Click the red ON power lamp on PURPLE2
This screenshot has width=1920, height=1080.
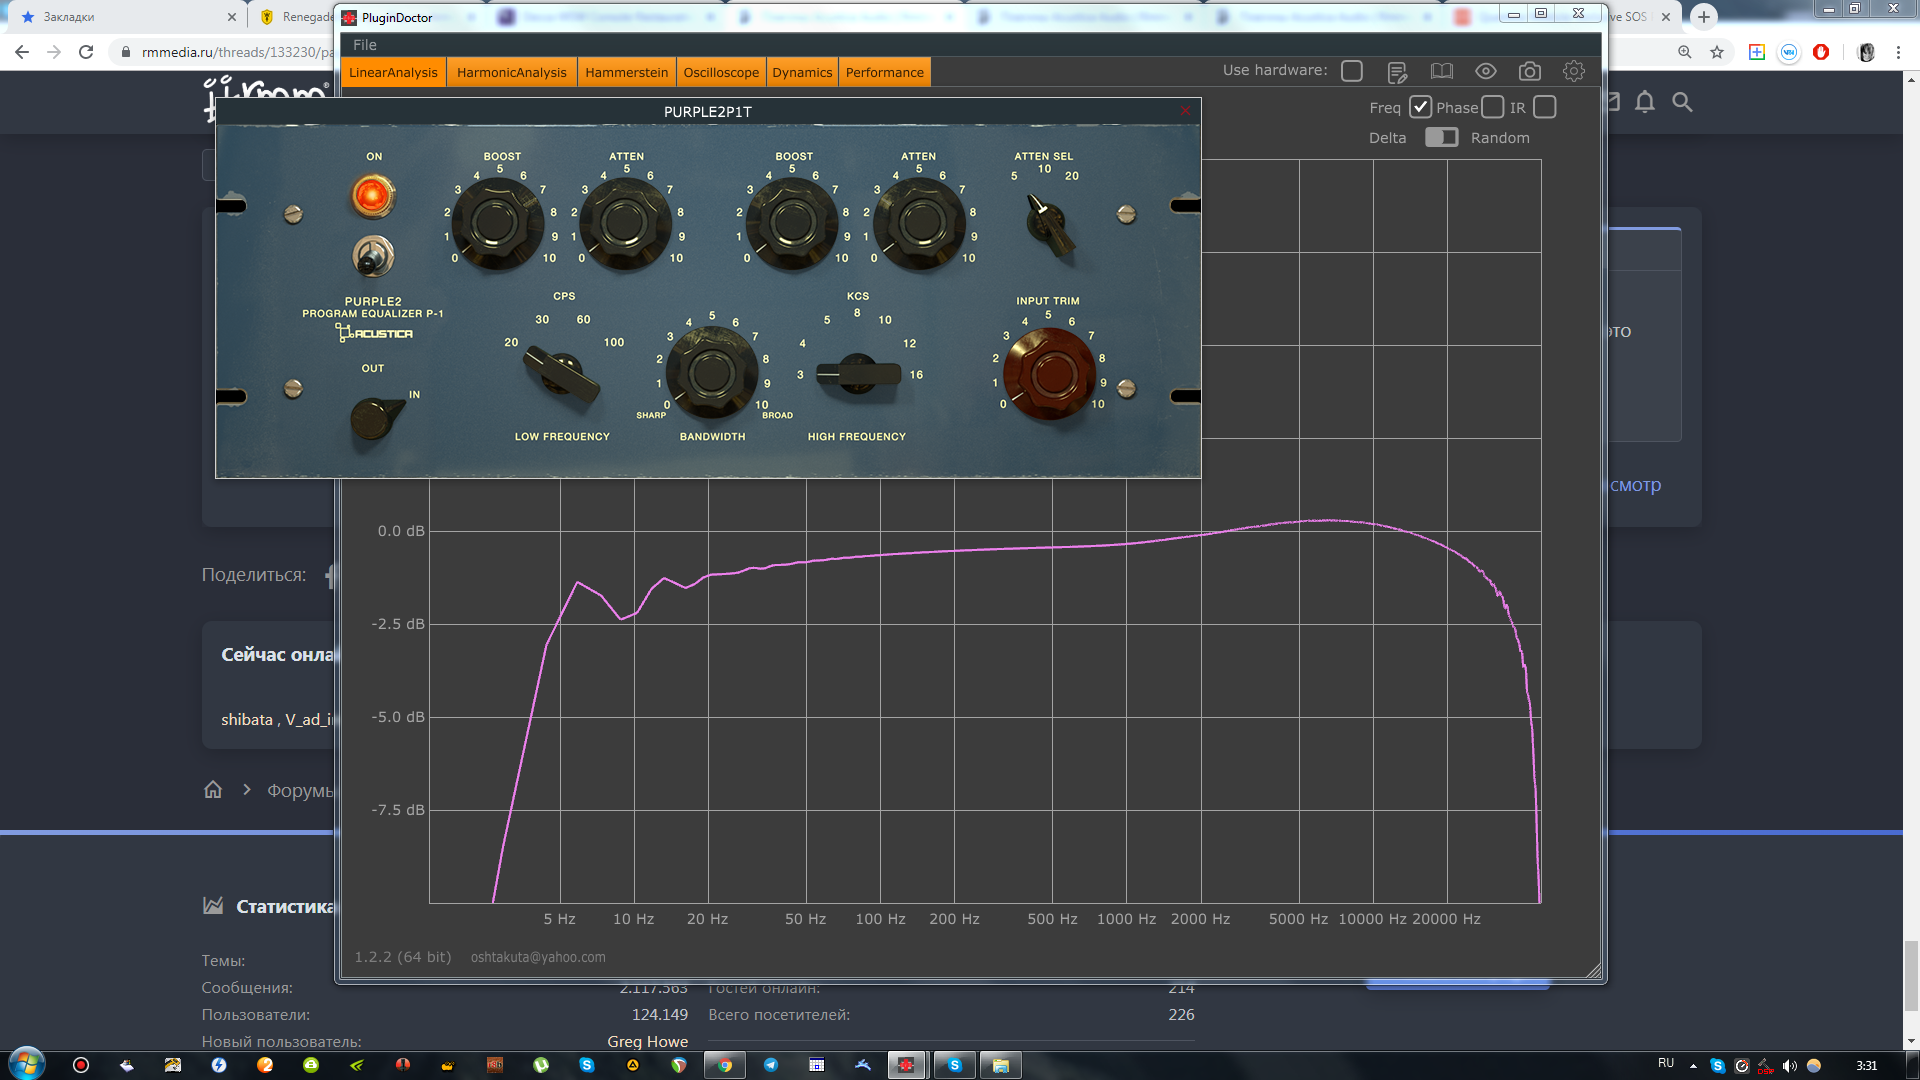tap(372, 195)
